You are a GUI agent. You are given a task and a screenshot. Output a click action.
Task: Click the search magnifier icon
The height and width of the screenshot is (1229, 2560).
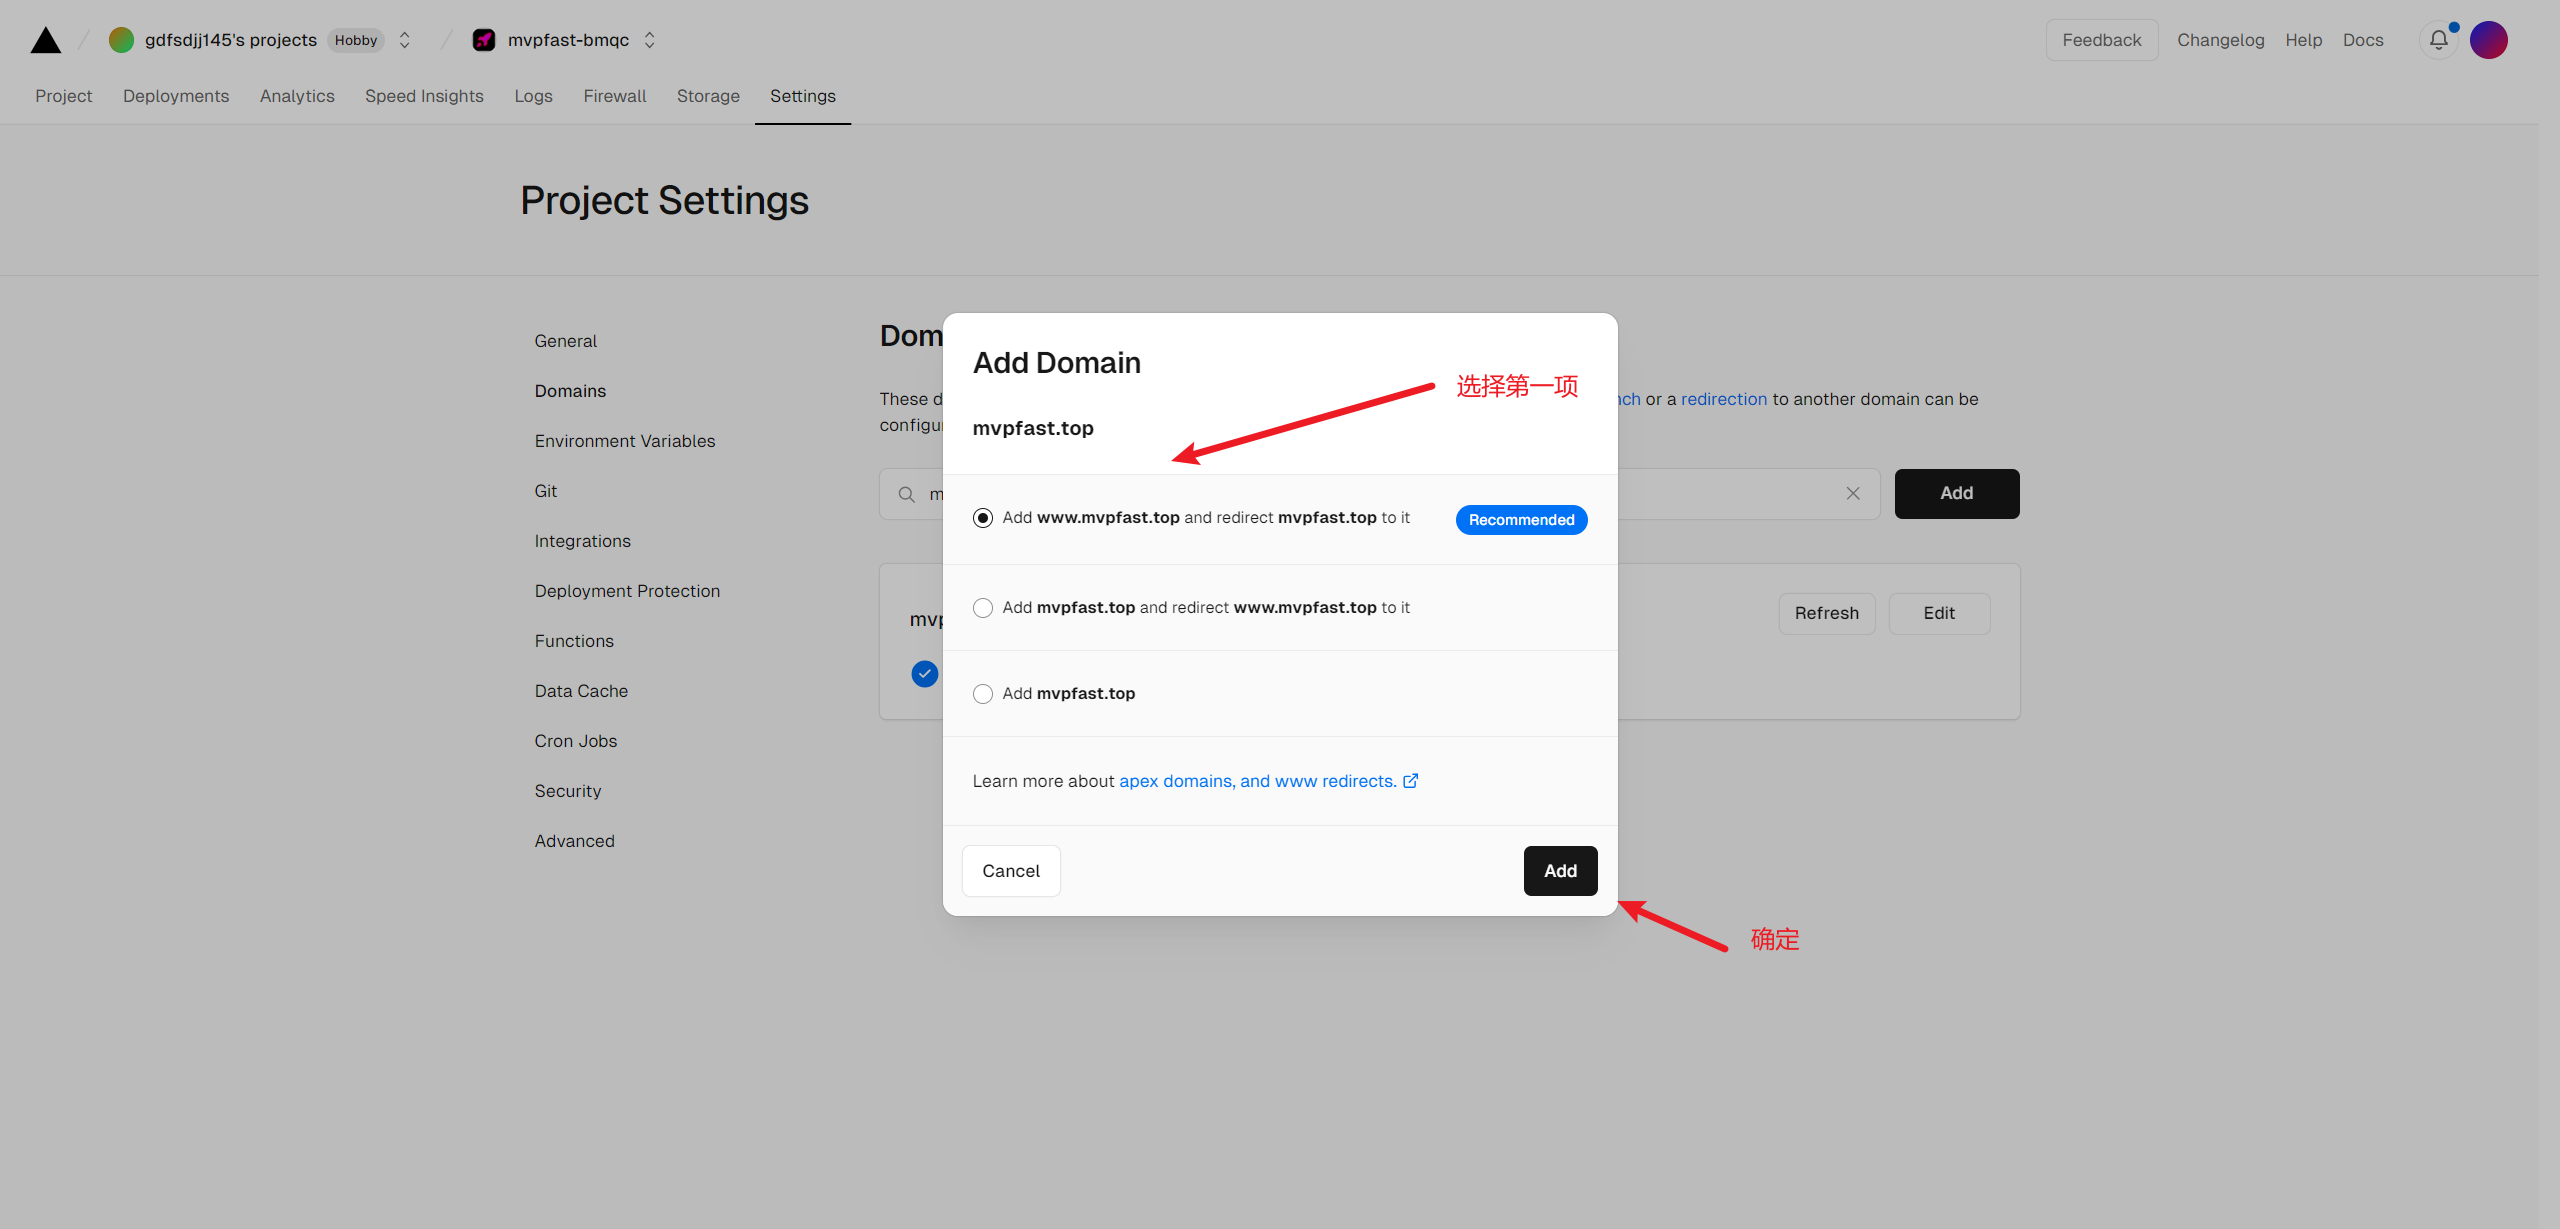906,494
